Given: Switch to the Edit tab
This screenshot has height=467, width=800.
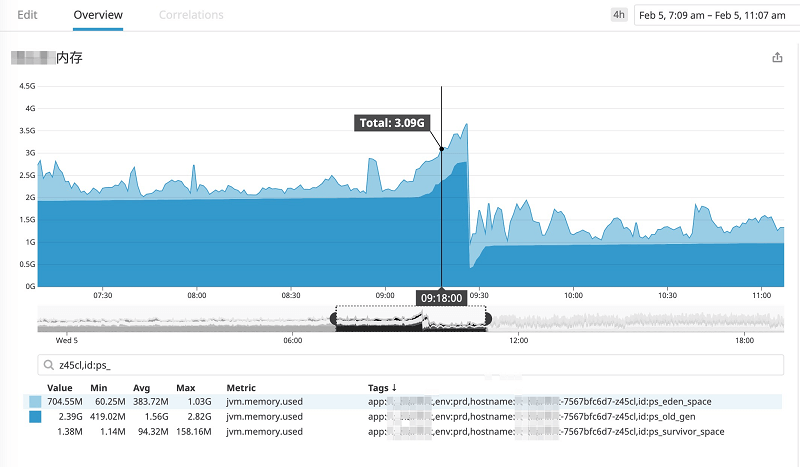Looking at the screenshot, I should pyautogui.click(x=28, y=15).
